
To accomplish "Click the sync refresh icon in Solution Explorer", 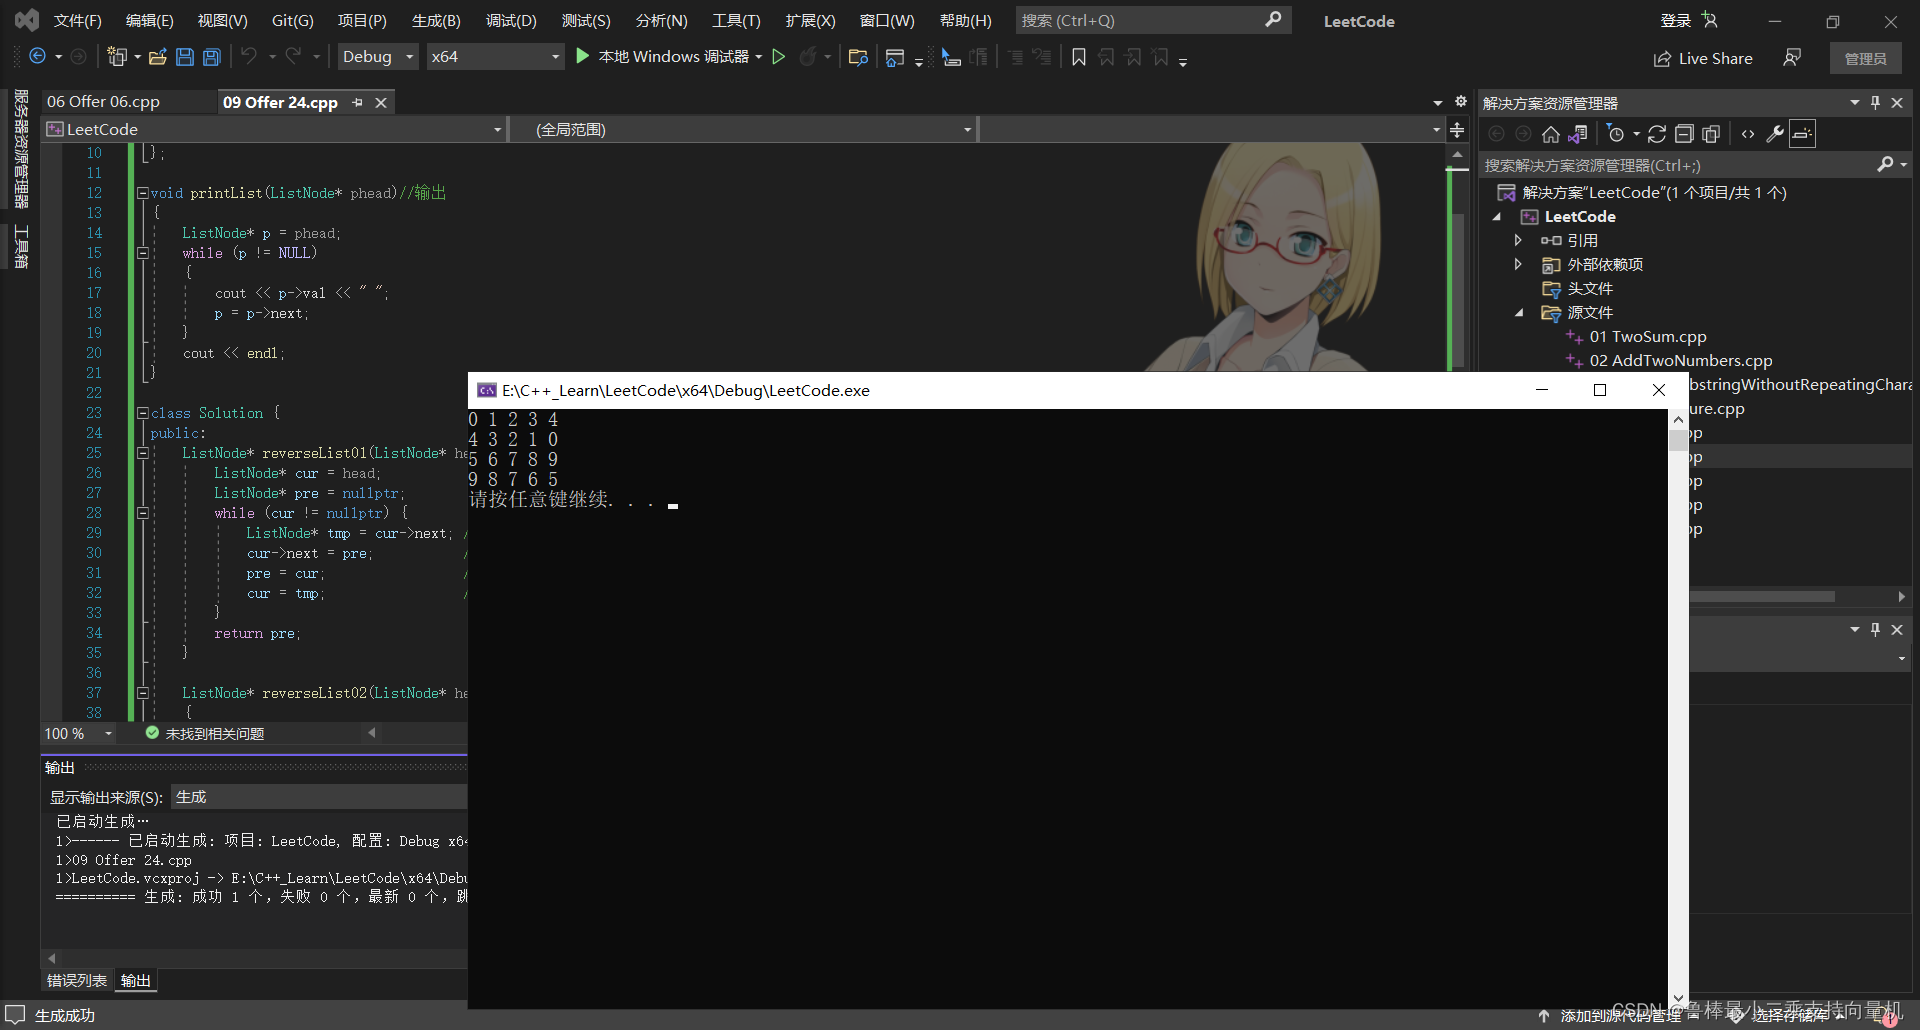I will [x=1657, y=134].
